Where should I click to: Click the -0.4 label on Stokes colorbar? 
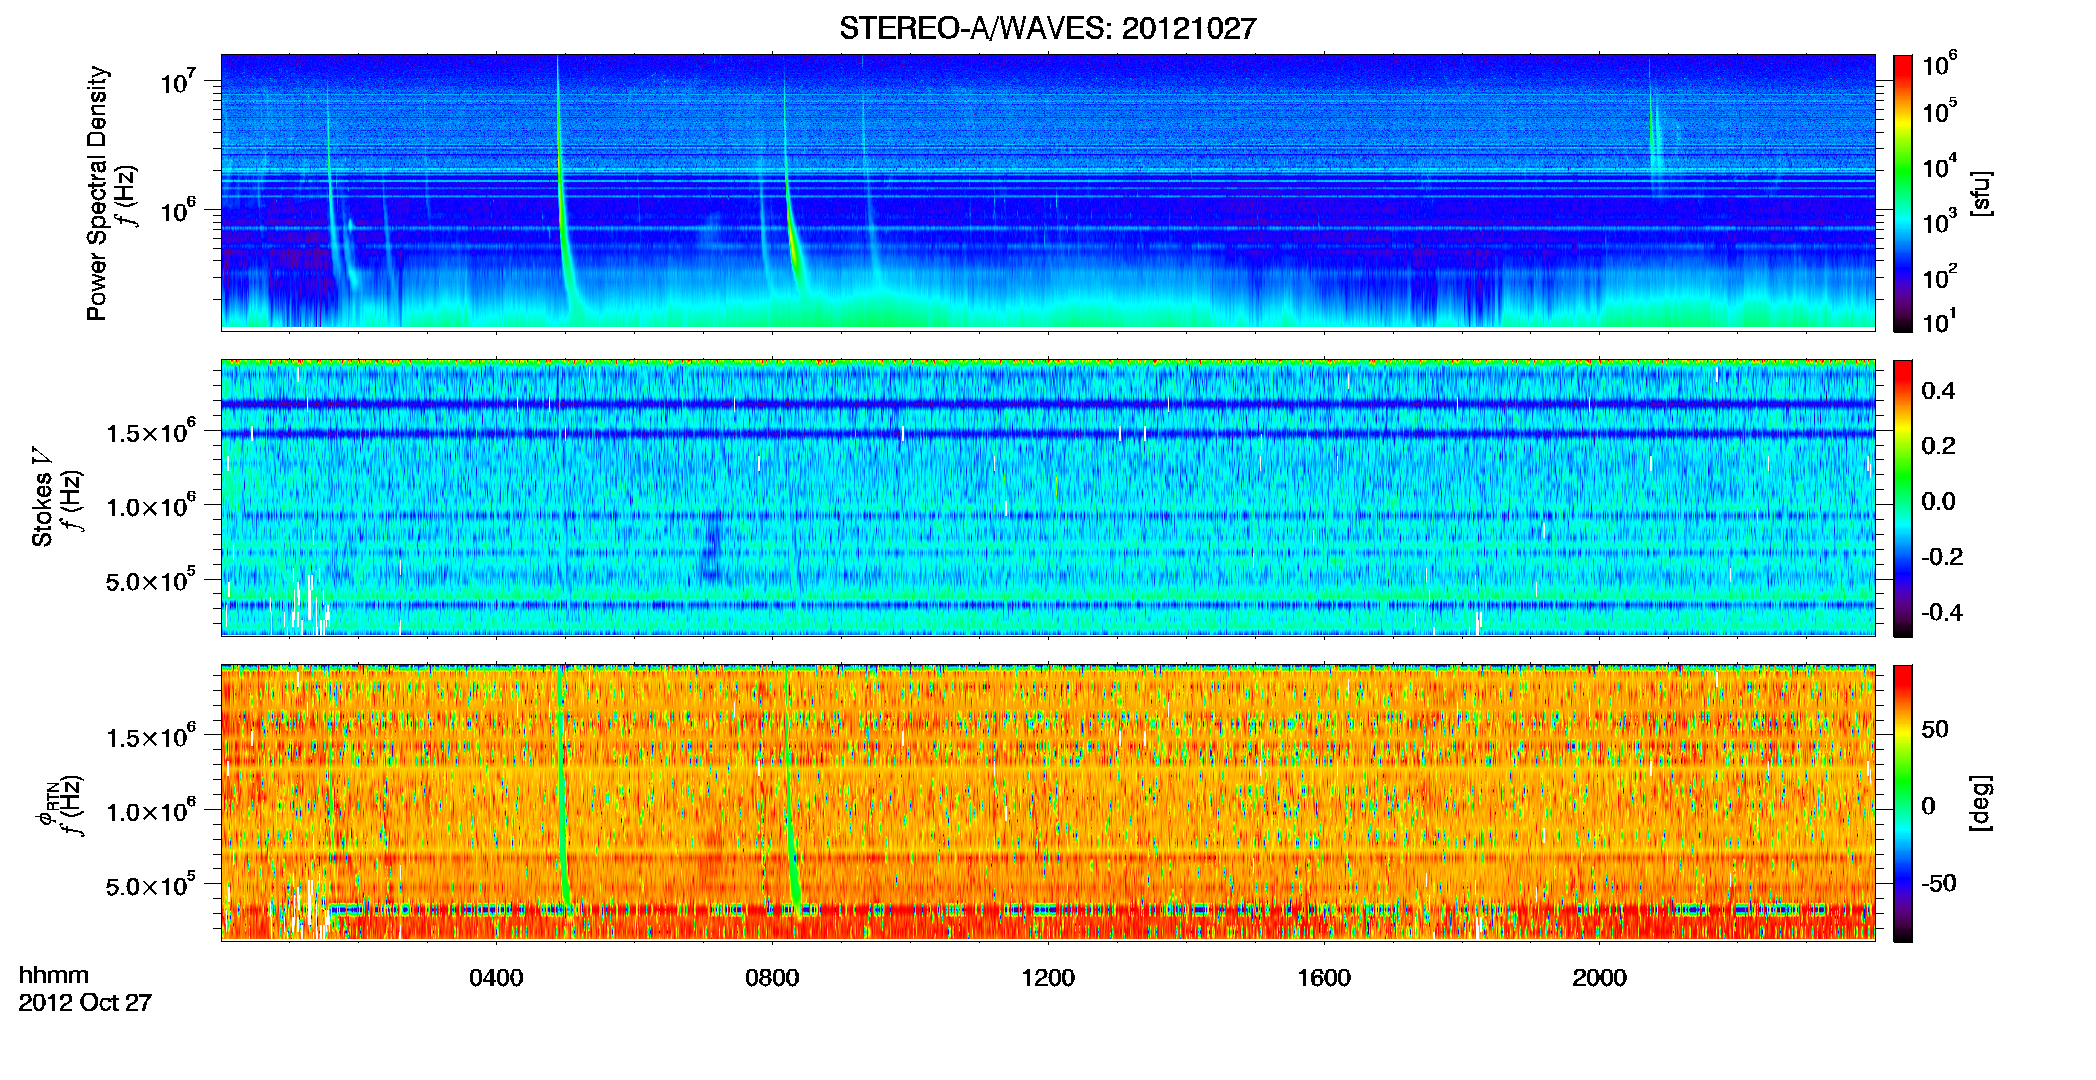click(1942, 612)
